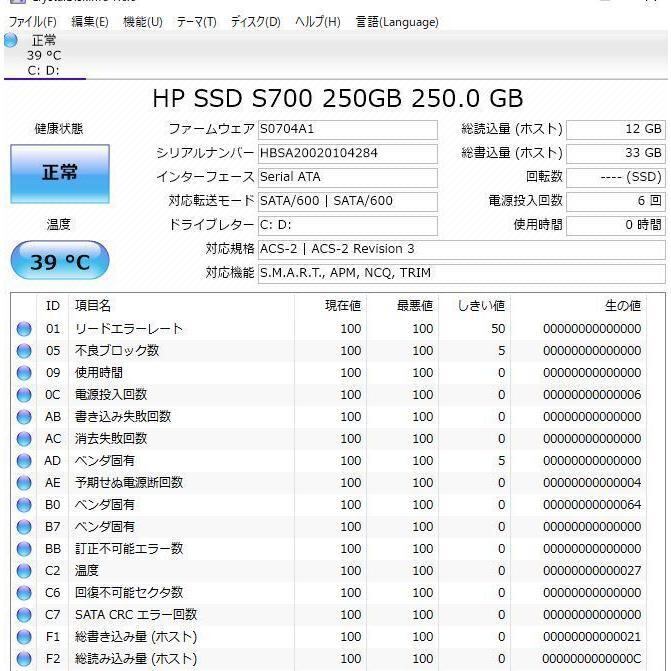Click the SATA/600 transfer mode field
671x671 pixels.
click(x=347, y=202)
